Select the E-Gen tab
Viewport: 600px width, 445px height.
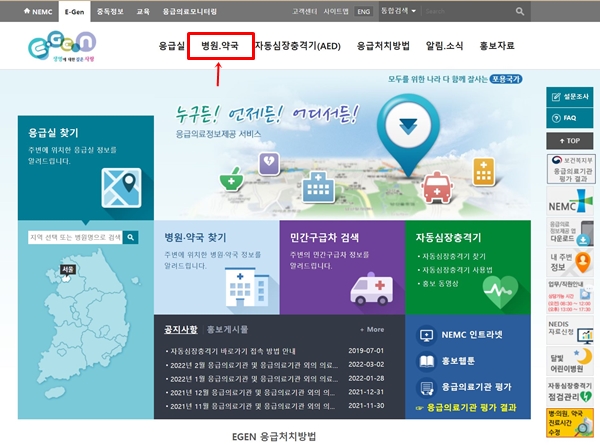[74, 11]
